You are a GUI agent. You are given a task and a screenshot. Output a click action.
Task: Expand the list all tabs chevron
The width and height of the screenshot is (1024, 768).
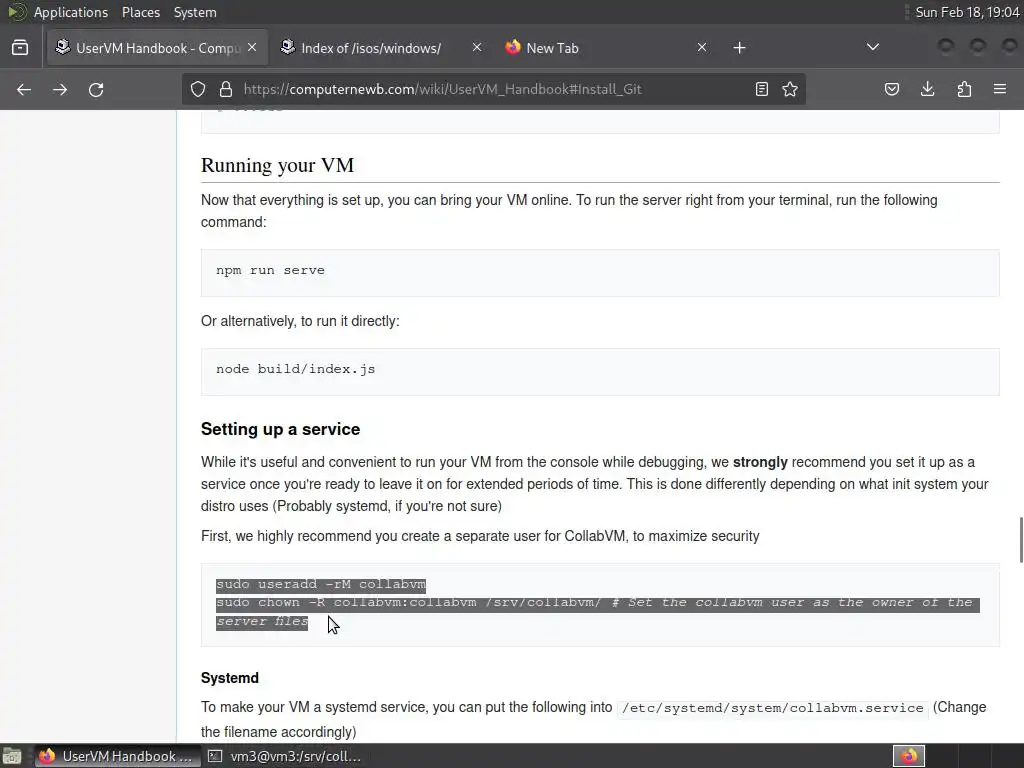point(872,47)
